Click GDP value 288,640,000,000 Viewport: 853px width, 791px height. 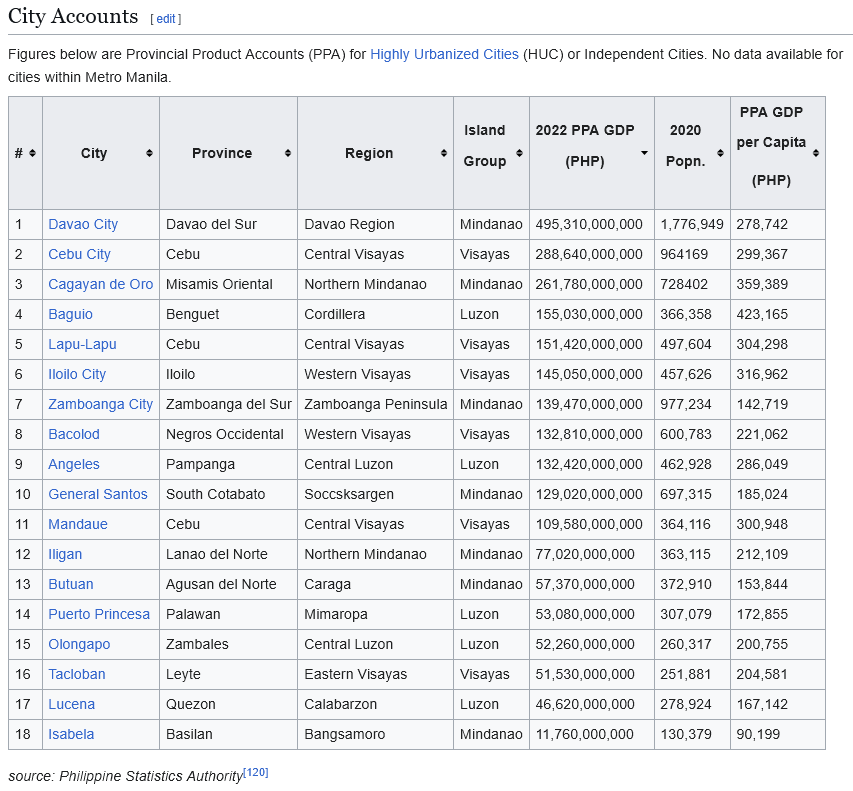pyautogui.click(x=589, y=254)
